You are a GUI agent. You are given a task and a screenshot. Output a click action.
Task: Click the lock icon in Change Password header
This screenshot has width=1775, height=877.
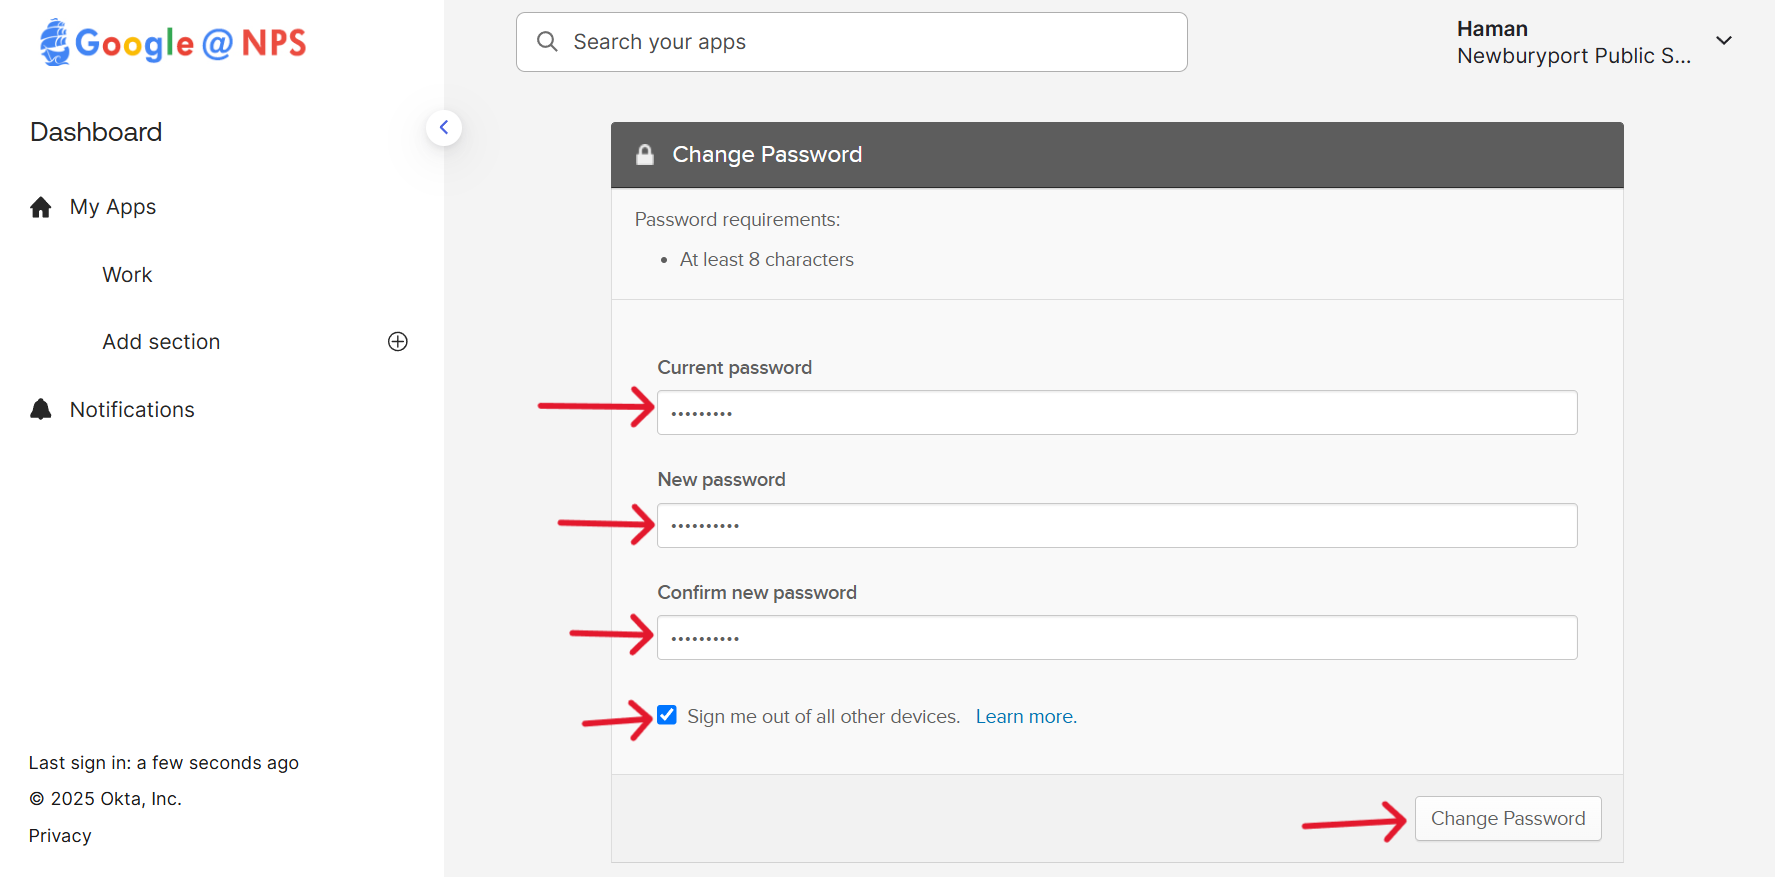pyautogui.click(x=645, y=155)
